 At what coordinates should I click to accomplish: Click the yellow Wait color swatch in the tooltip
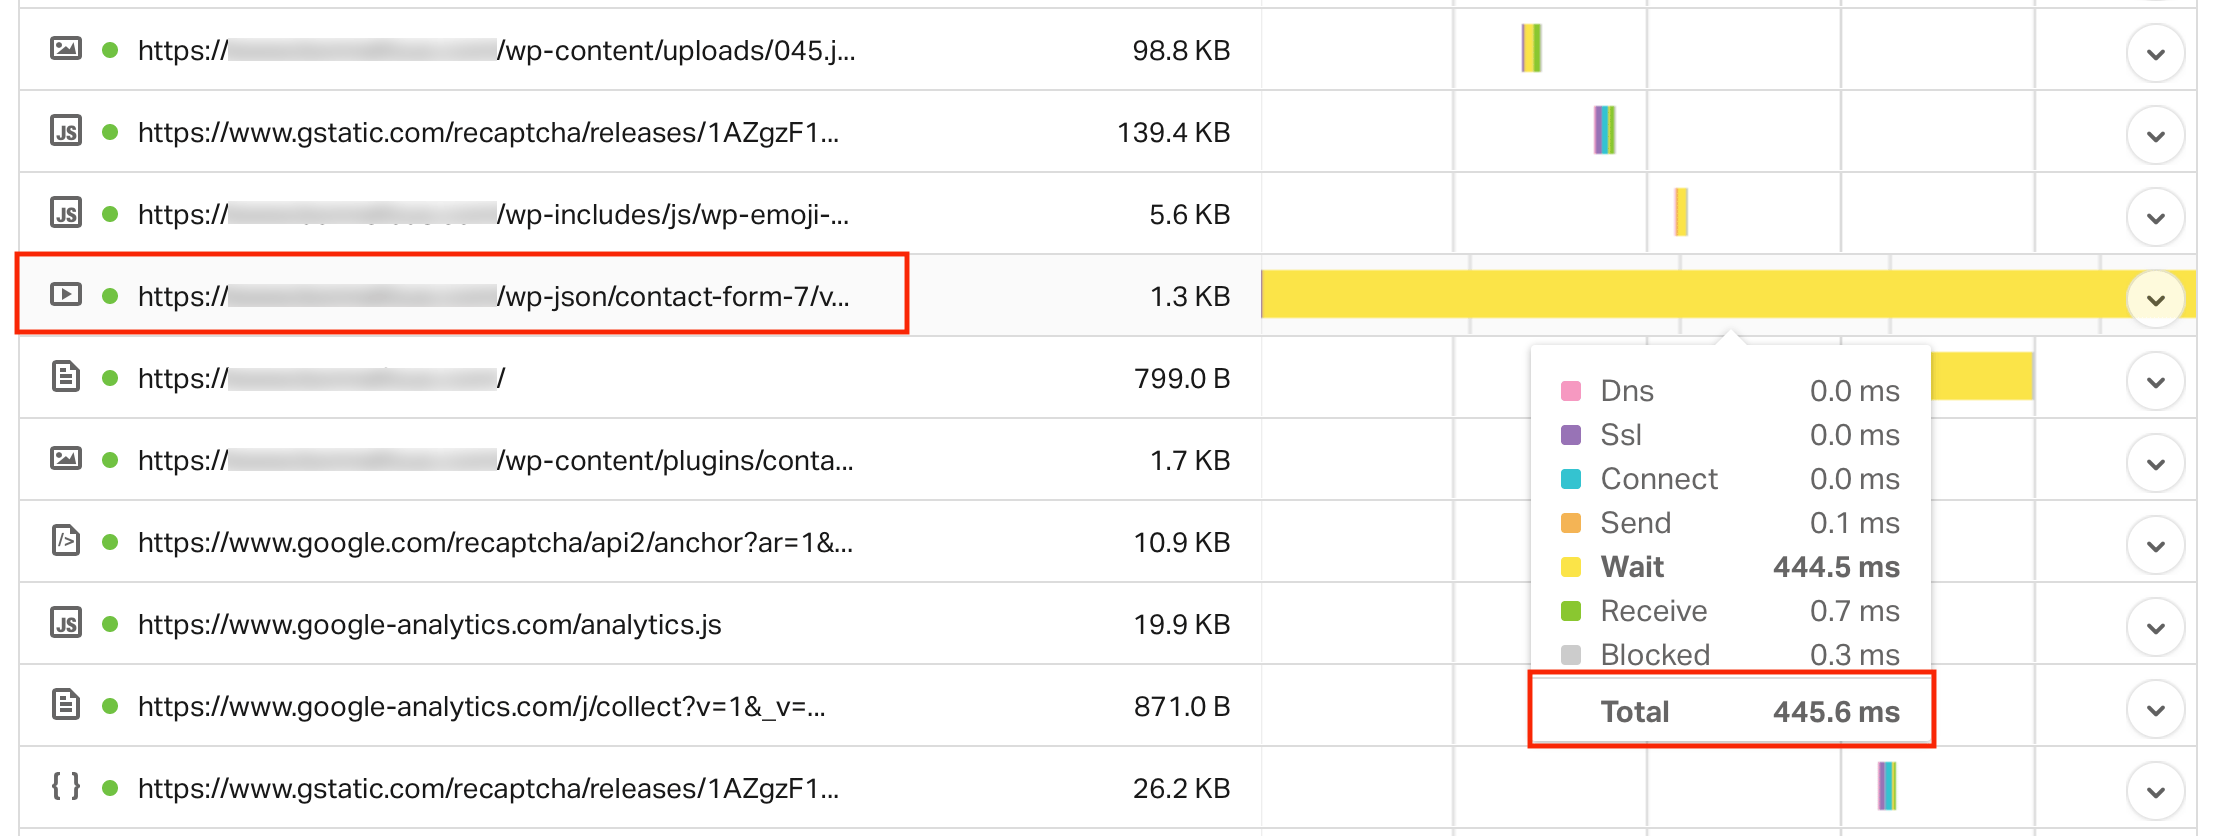pos(1570,566)
